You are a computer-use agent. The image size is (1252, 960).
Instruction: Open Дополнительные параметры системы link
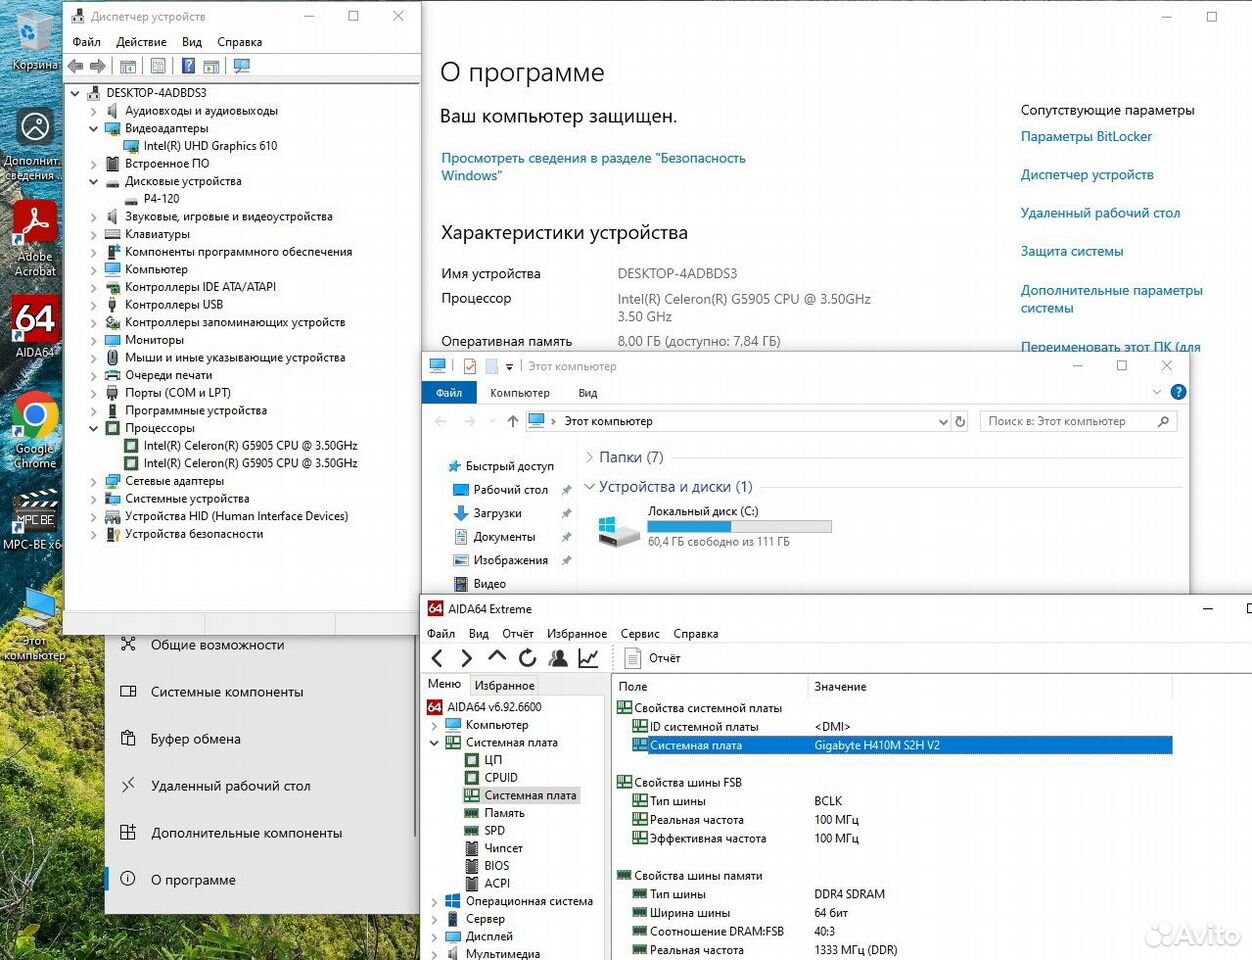1111,299
